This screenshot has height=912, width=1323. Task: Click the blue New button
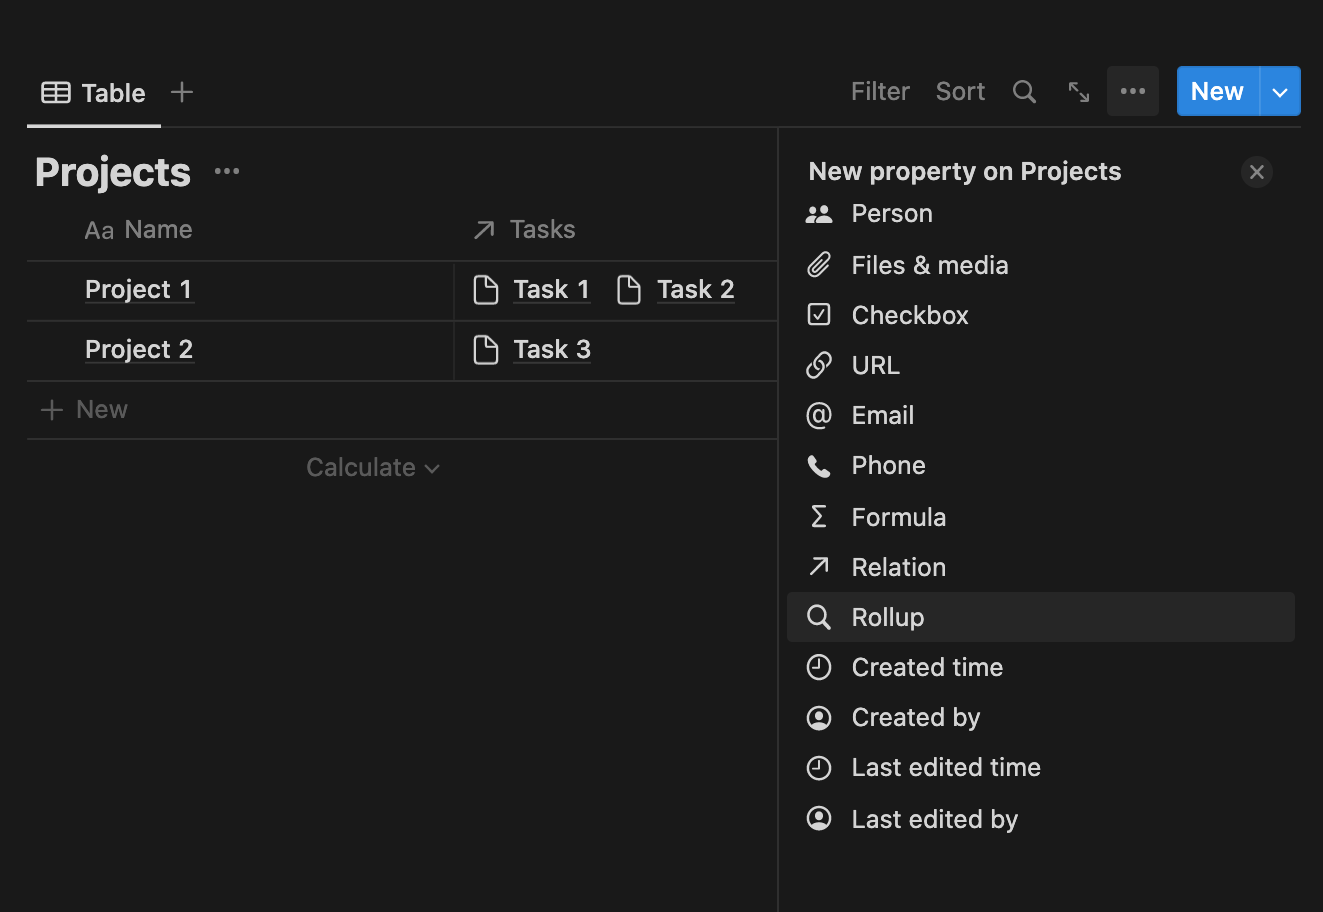click(x=1216, y=91)
